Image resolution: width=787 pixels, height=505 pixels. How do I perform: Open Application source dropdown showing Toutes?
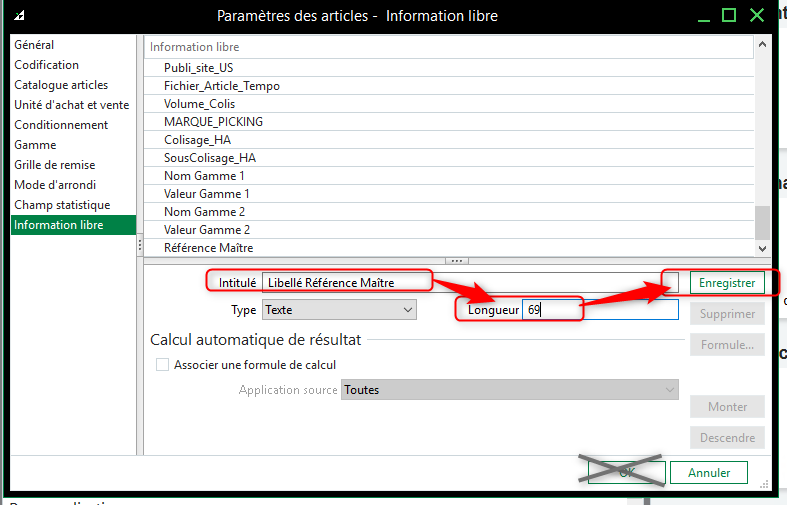[510, 390]
